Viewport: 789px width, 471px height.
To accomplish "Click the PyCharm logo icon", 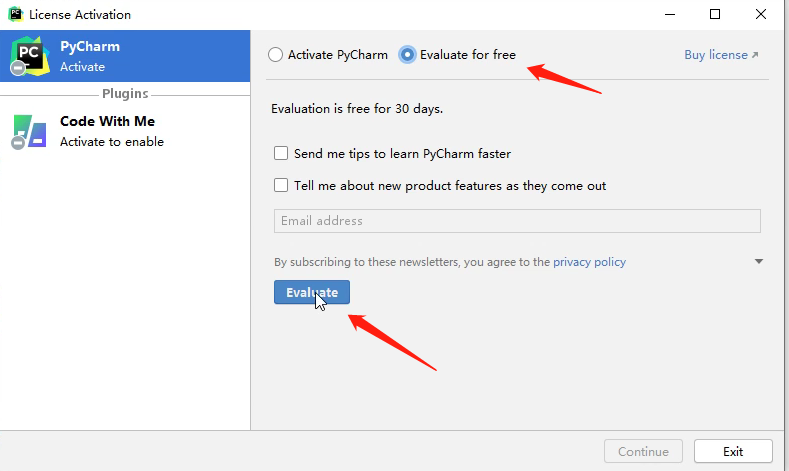I will [30, 56].
